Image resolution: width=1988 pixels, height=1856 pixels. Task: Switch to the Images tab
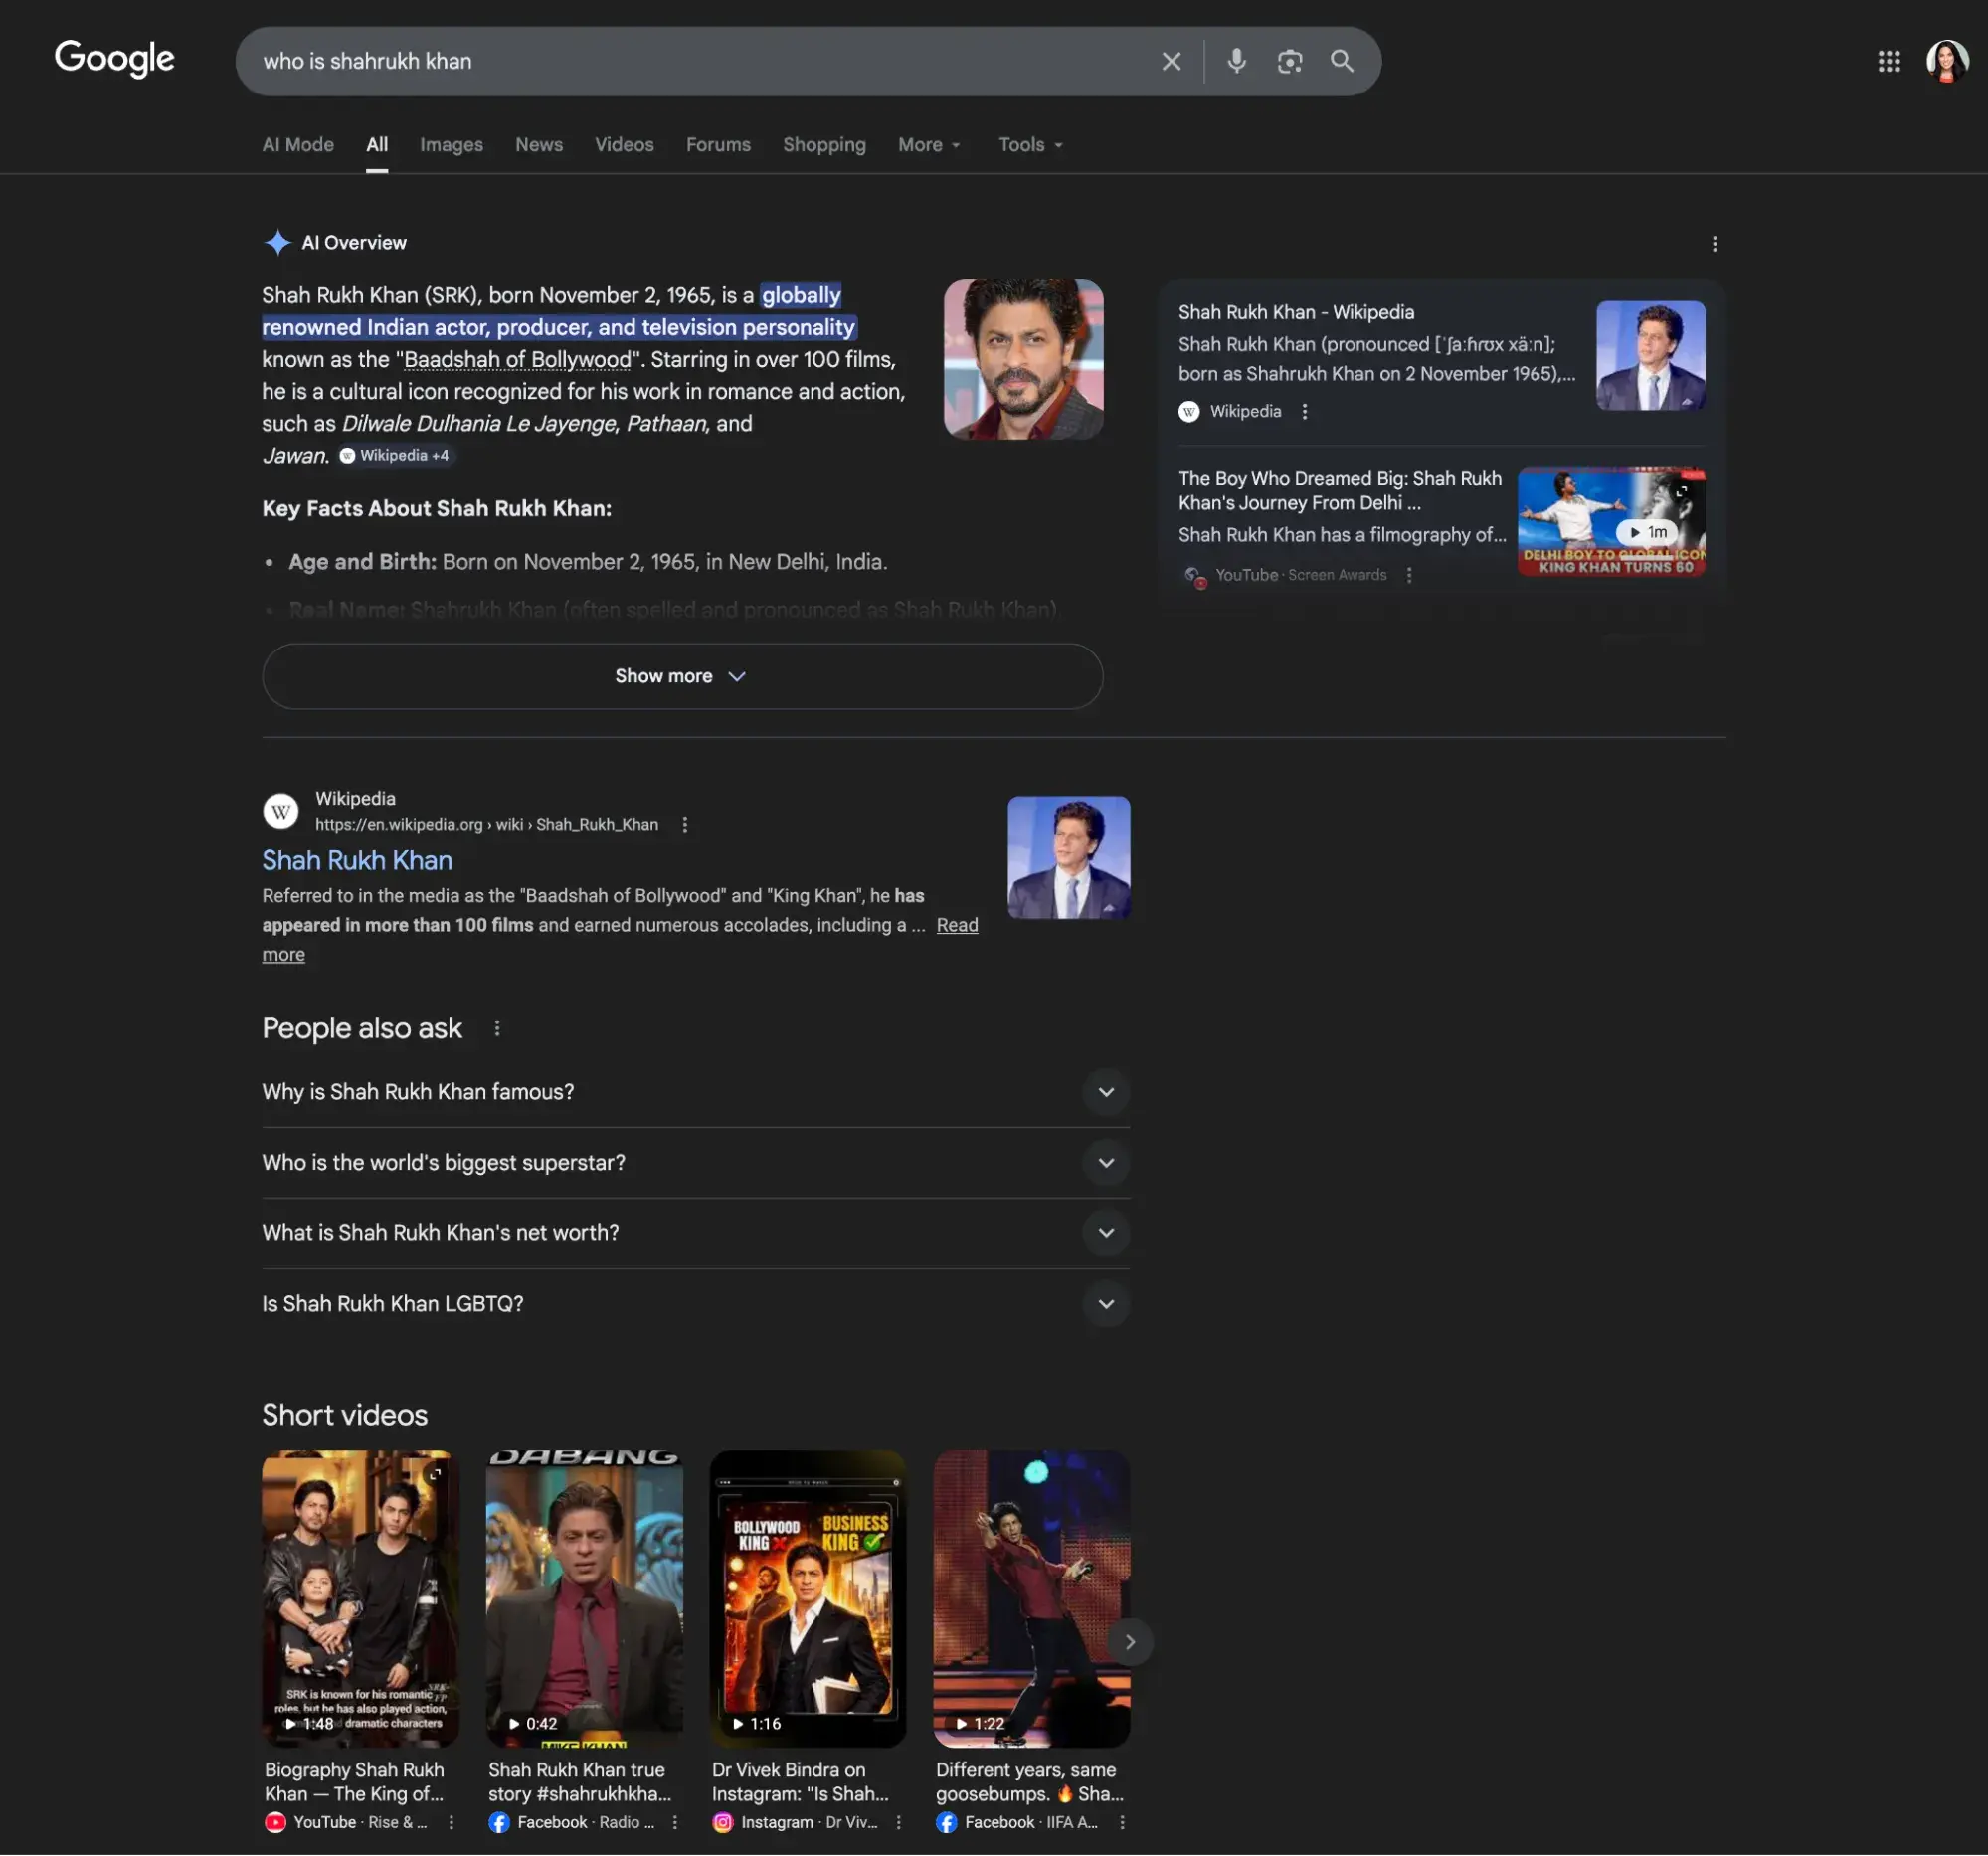(451, 145)
